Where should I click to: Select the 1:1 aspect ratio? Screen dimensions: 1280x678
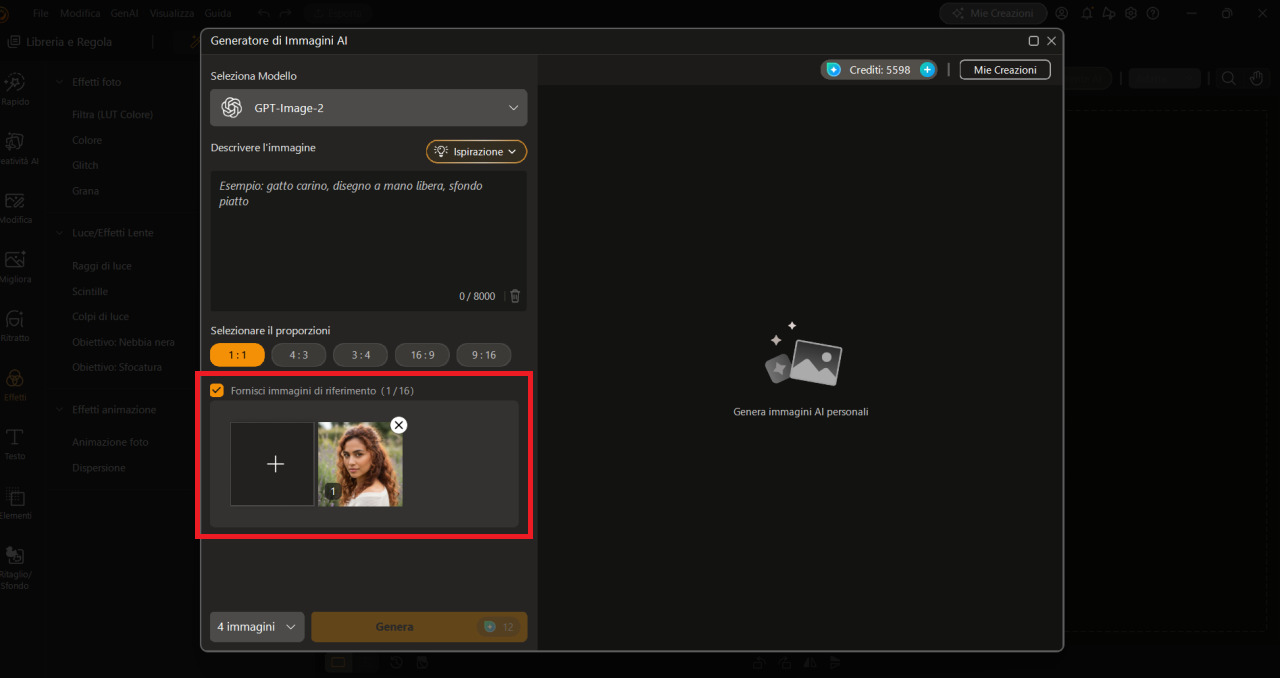[237, 355]
